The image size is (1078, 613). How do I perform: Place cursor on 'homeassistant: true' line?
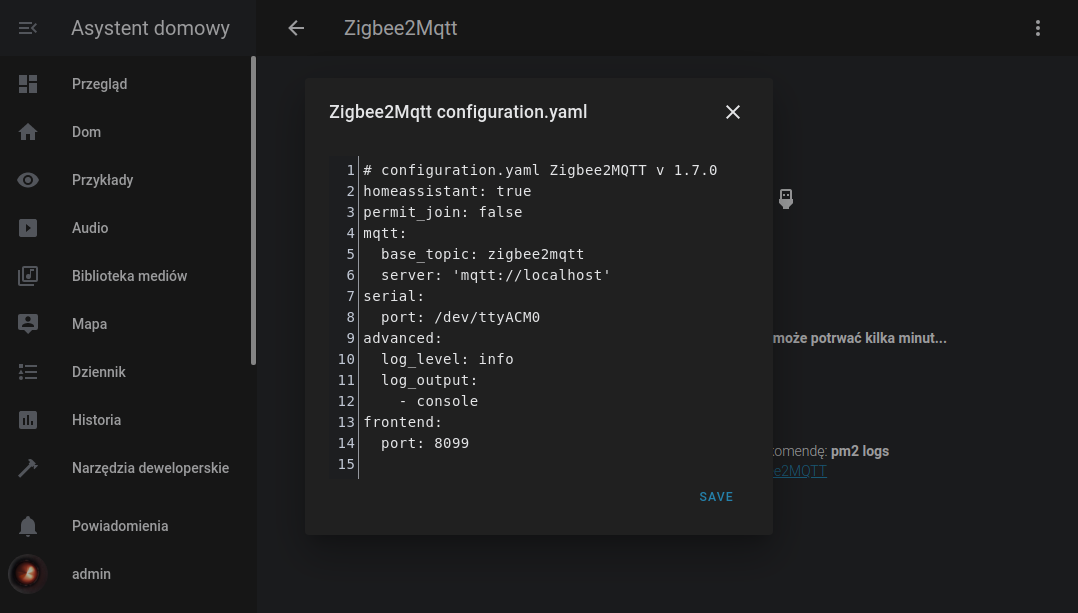(x=447, y=191)
